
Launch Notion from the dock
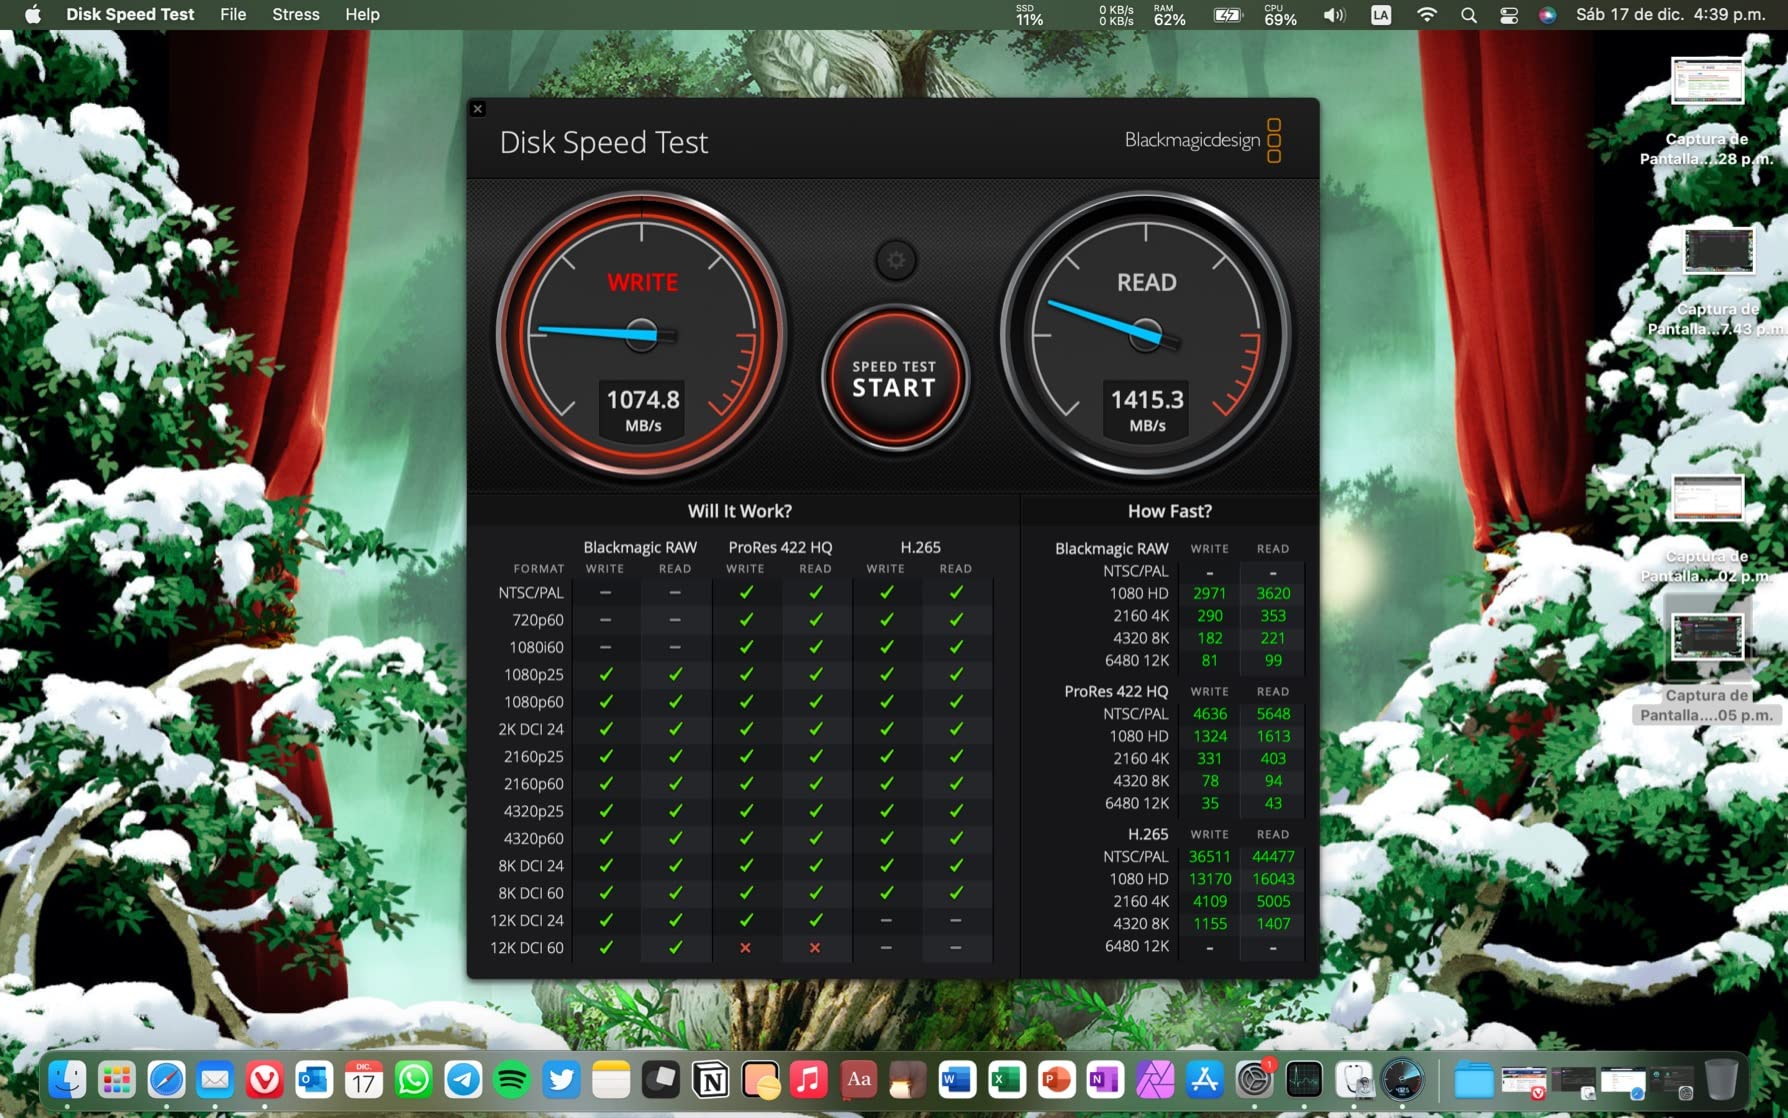point(711,1080)
